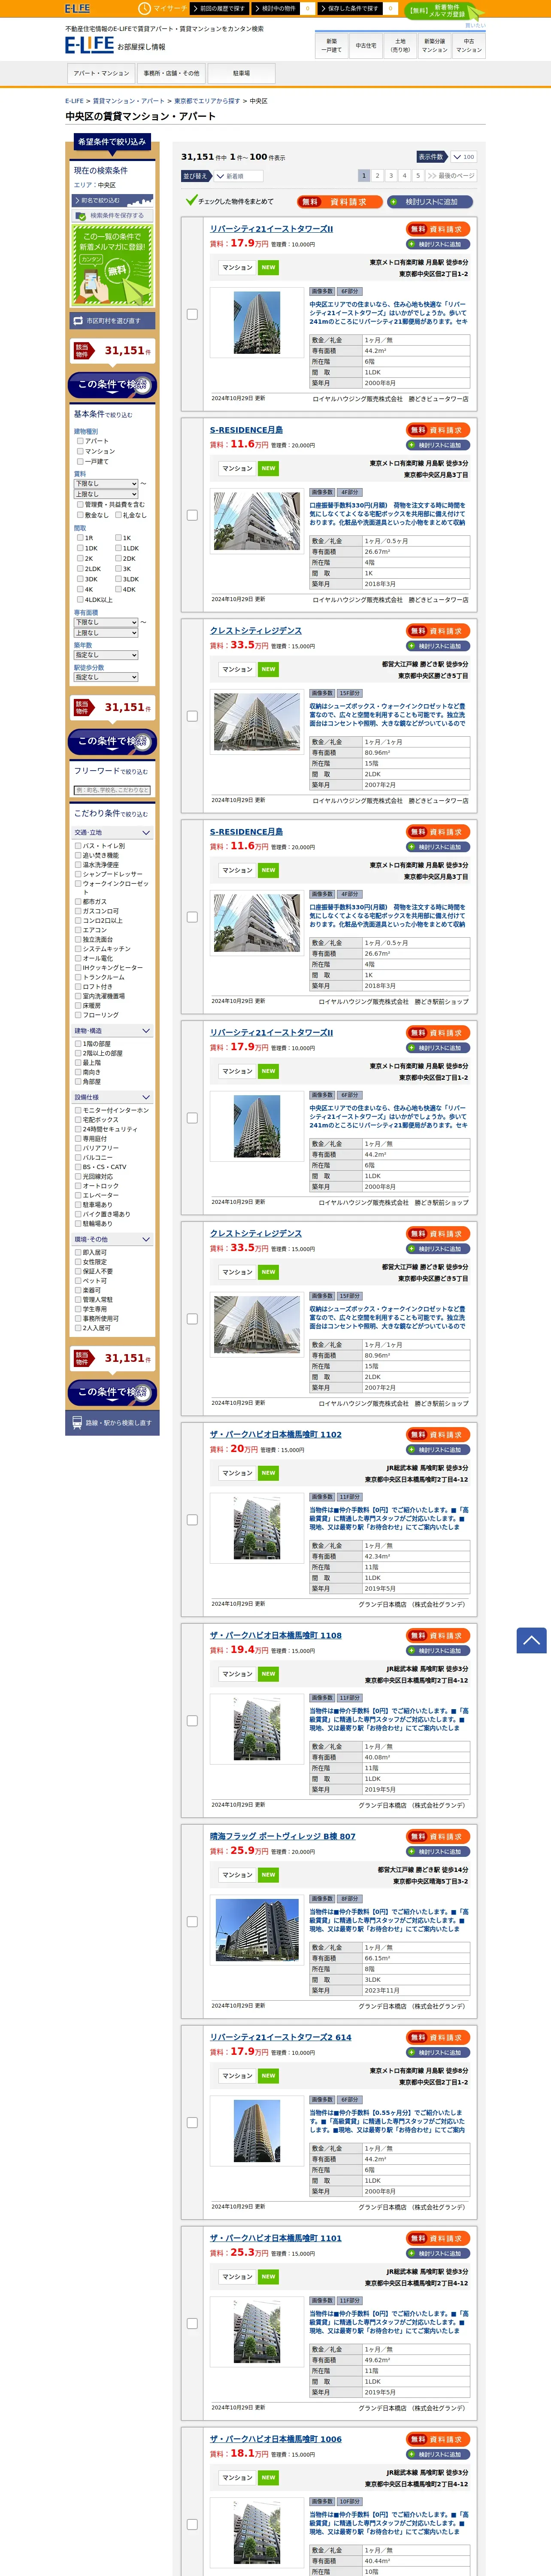551x2576 pixels.
Task: Click 無料 資料請求 on クレストシティレジデンス 勝どきビュータワー listing
Action: click(438, 631)
